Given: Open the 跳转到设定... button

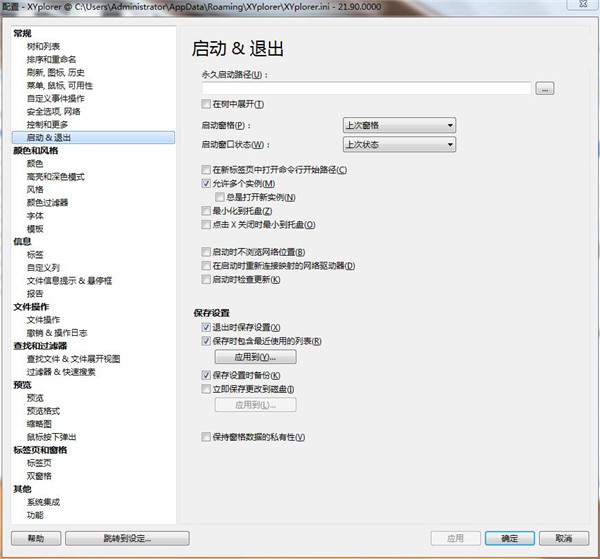Looking at the screenshot, I should pos(126,538).
